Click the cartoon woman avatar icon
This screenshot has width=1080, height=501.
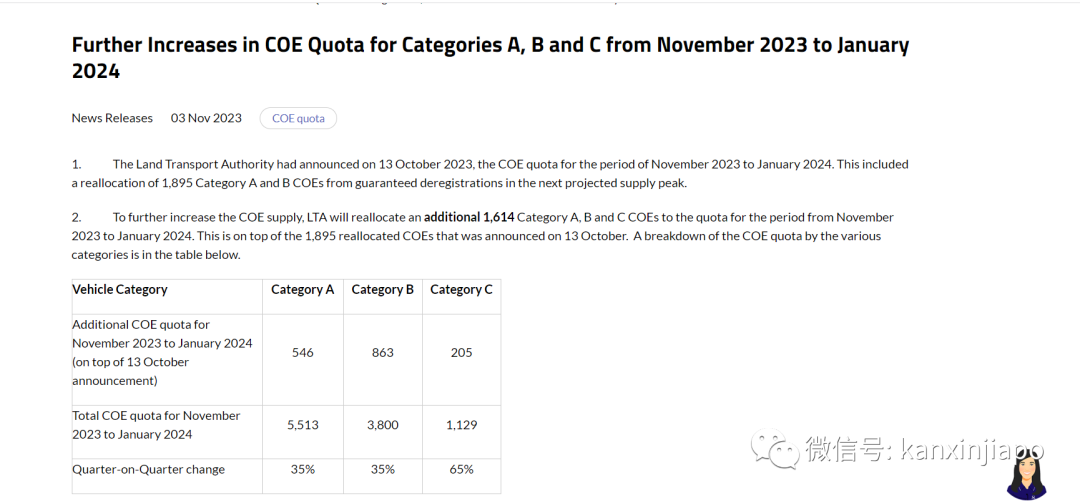point(1027,474)
